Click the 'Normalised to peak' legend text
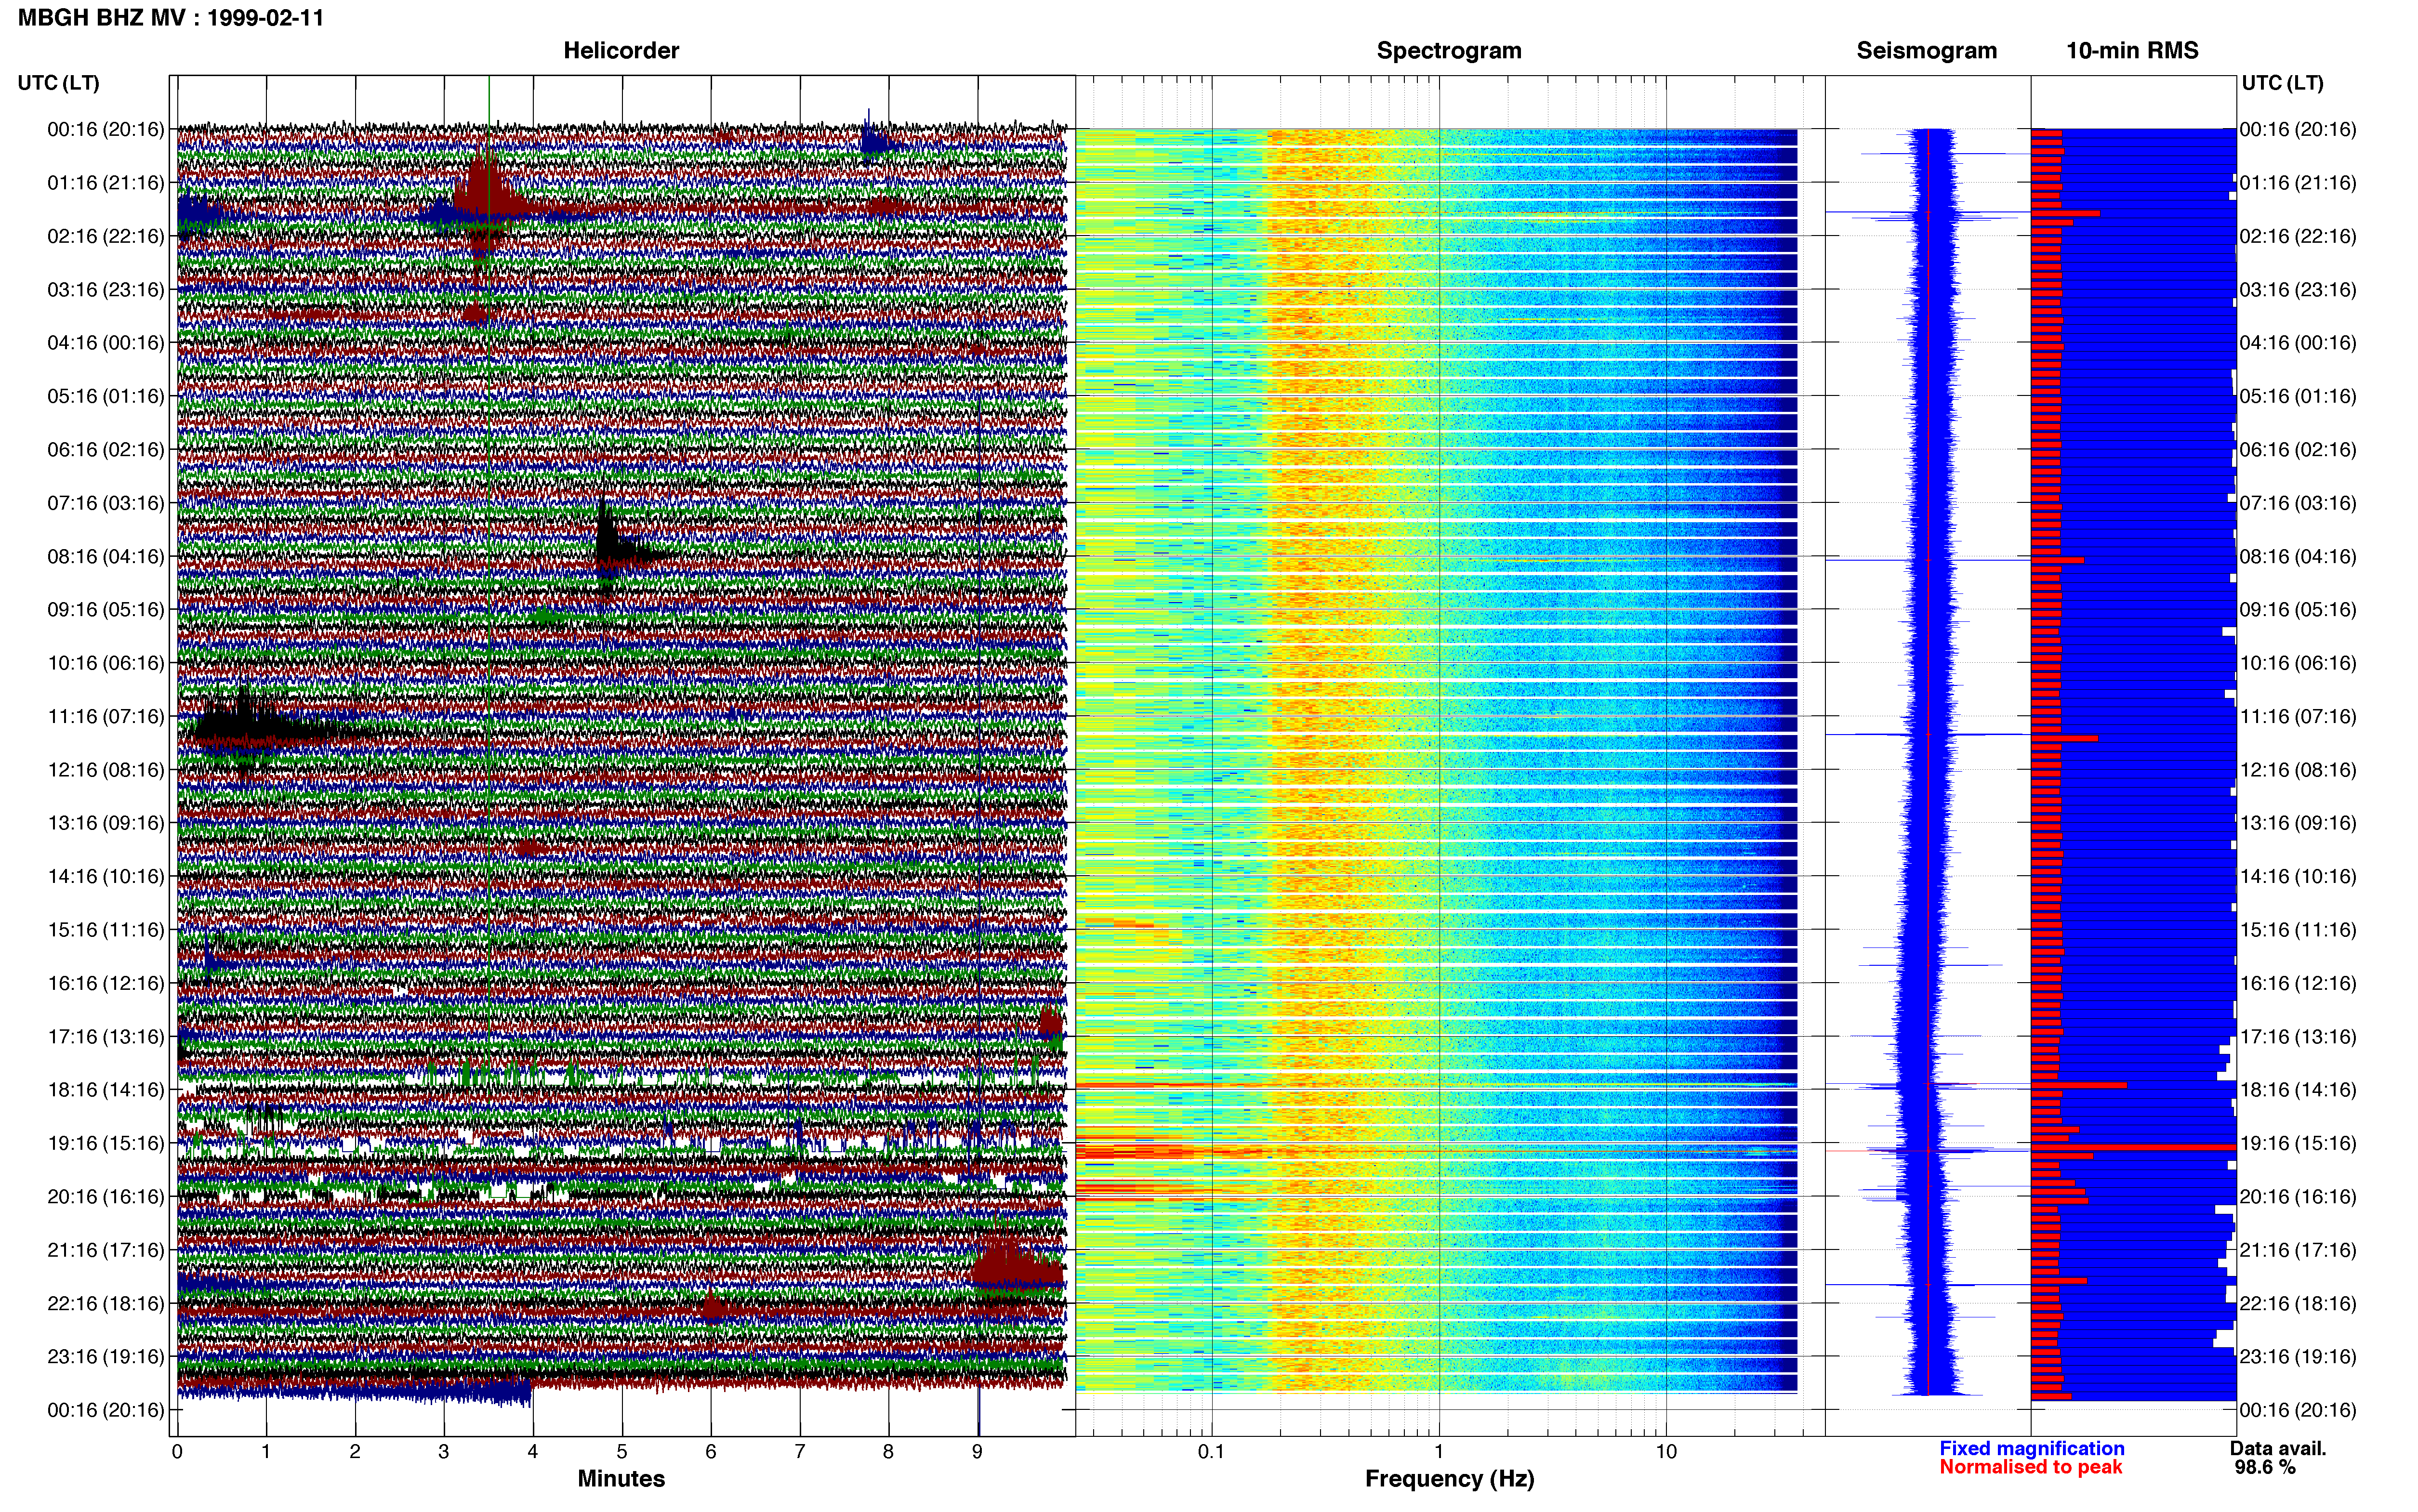2418x1512 pixels. coord(2030,1467)
